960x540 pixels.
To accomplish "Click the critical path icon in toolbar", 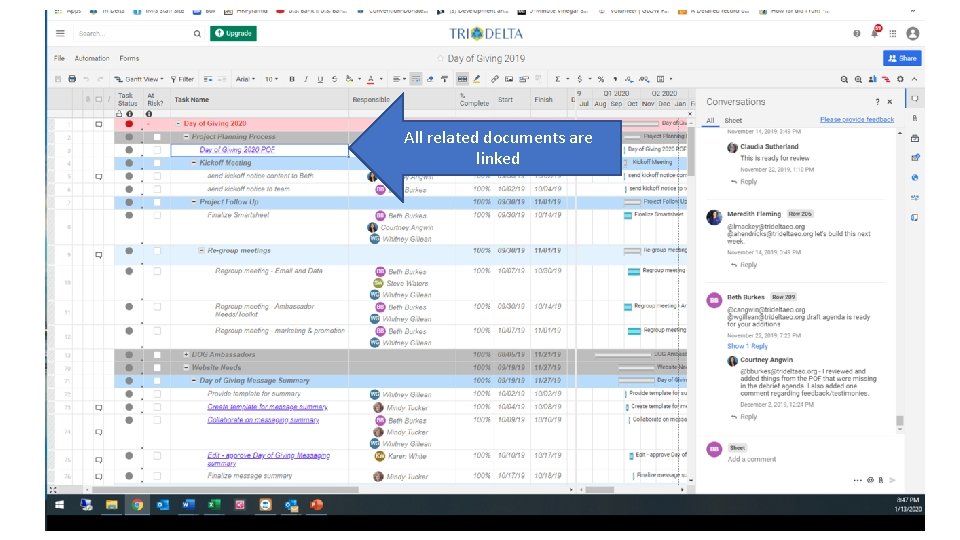I will [886, 79].
